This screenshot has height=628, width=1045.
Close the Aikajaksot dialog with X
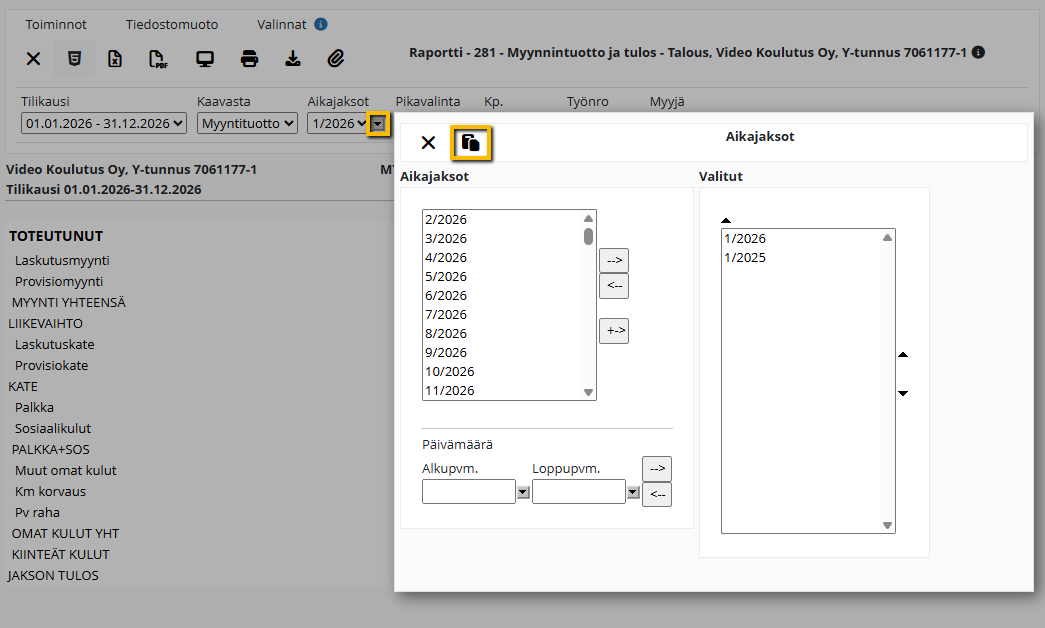[x=429, y=143]
